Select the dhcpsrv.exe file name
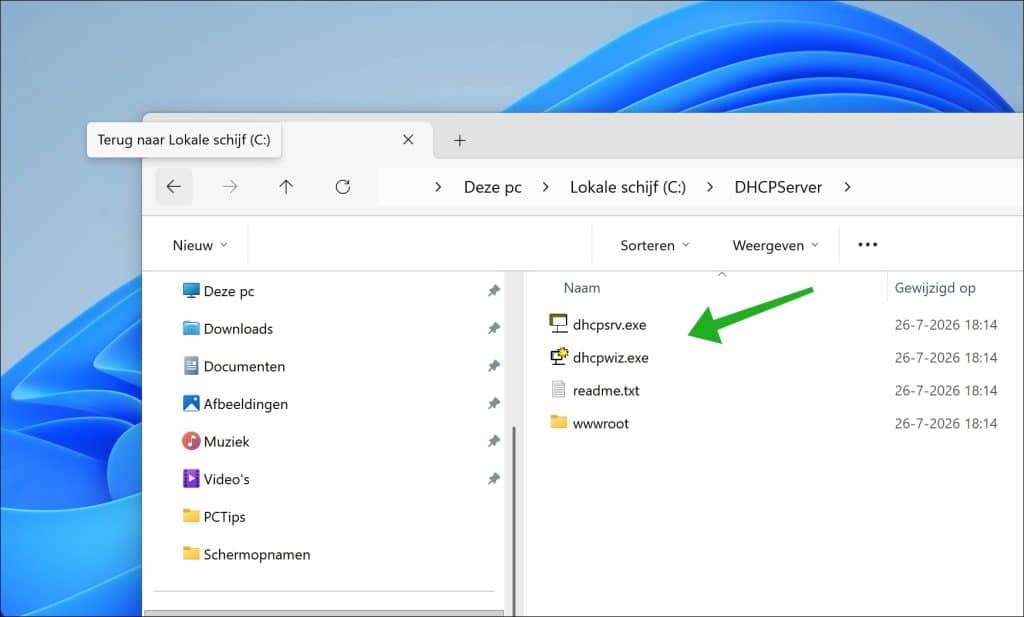This screenshot has height=617, width=1024. pyautogui.click(x=609, y=324)
